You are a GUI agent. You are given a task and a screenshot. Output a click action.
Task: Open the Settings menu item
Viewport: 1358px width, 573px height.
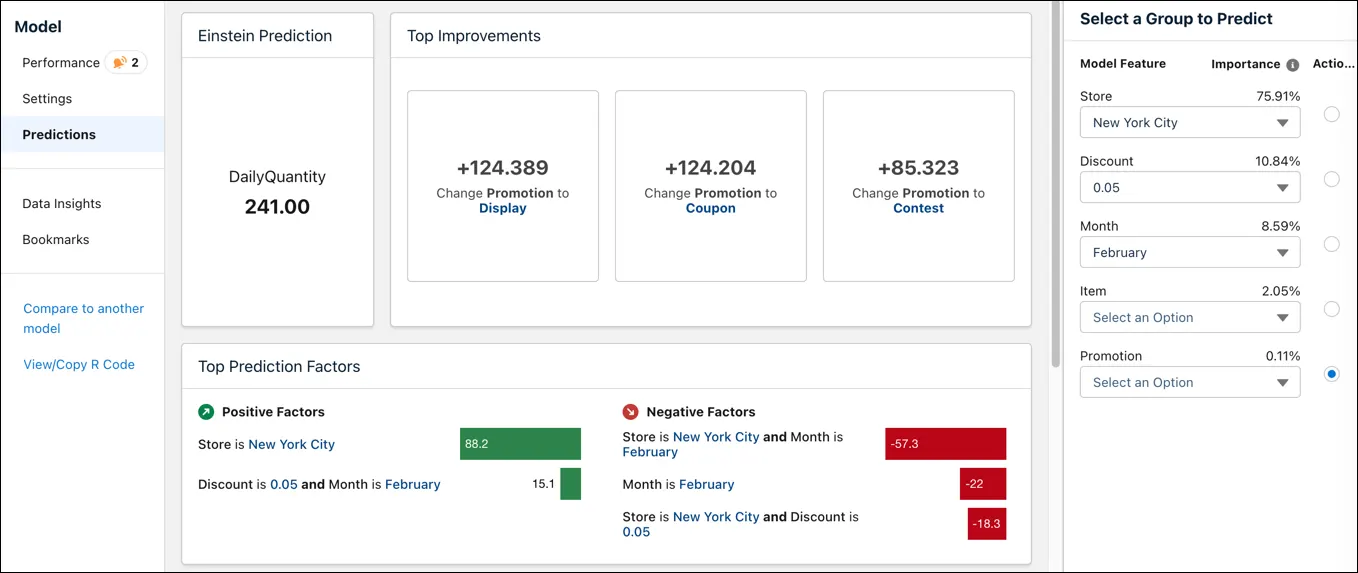47,99
